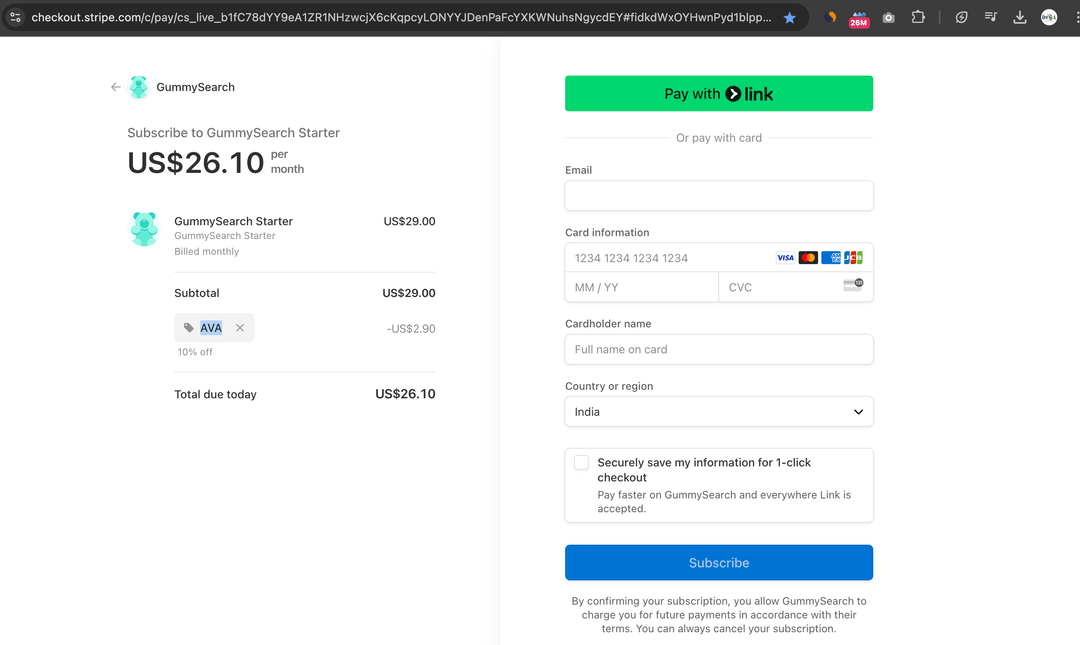Open the media controls music icon
This screenshot has width=1080, height=645.
click(990, 17)
